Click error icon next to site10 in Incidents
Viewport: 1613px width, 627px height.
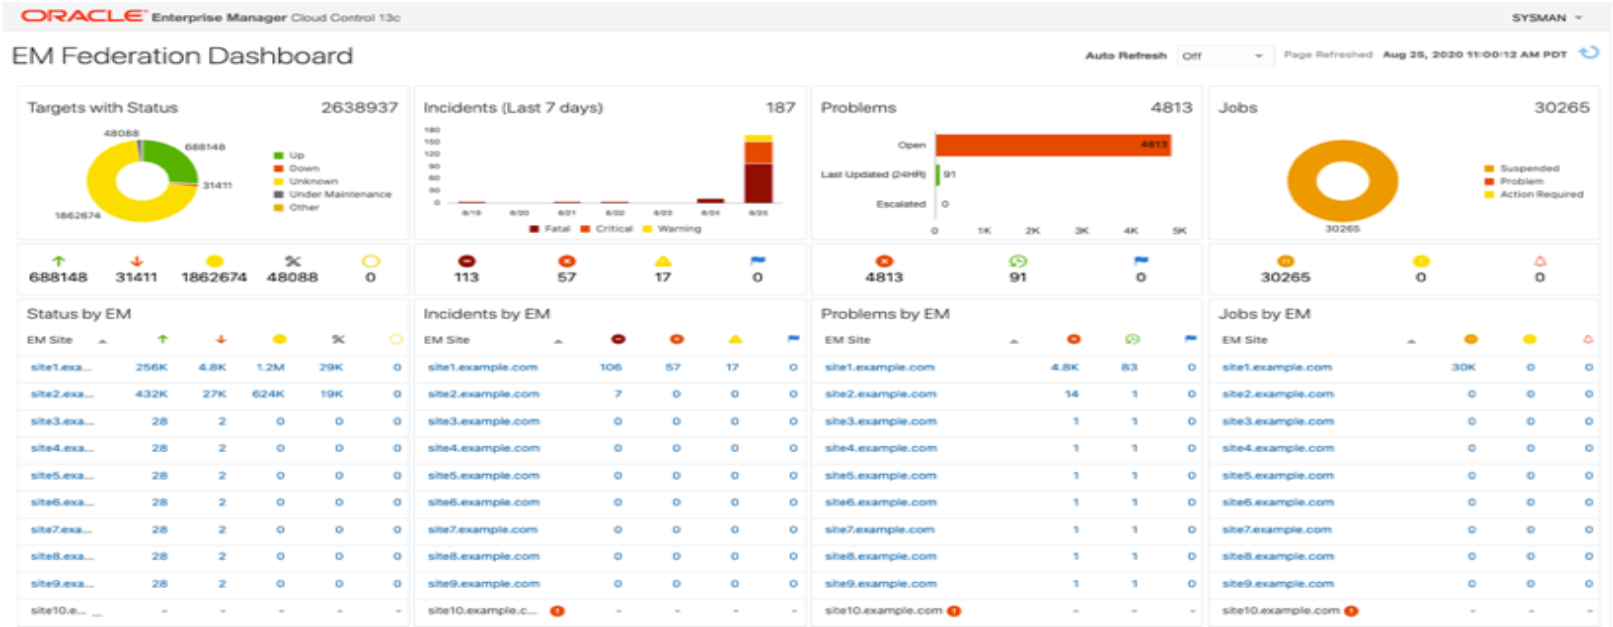tap(558, 611)
